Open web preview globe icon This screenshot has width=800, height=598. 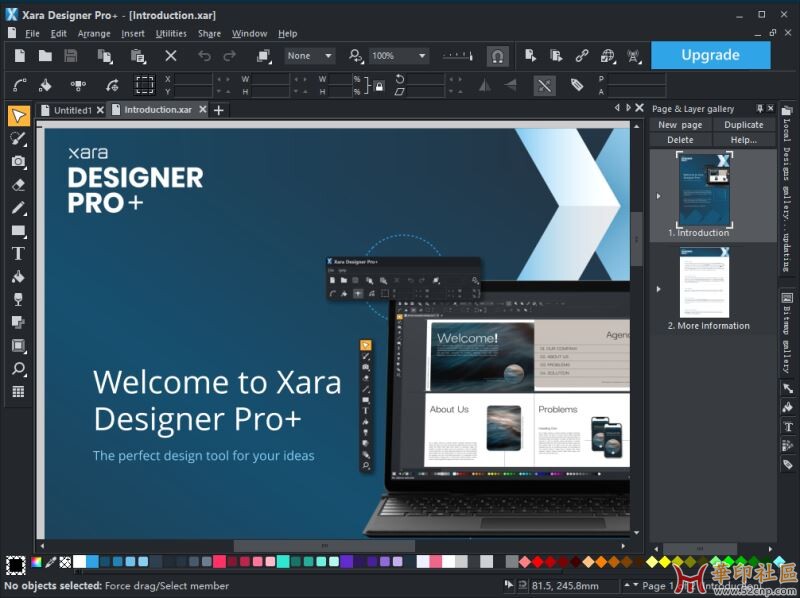[607, 56]
